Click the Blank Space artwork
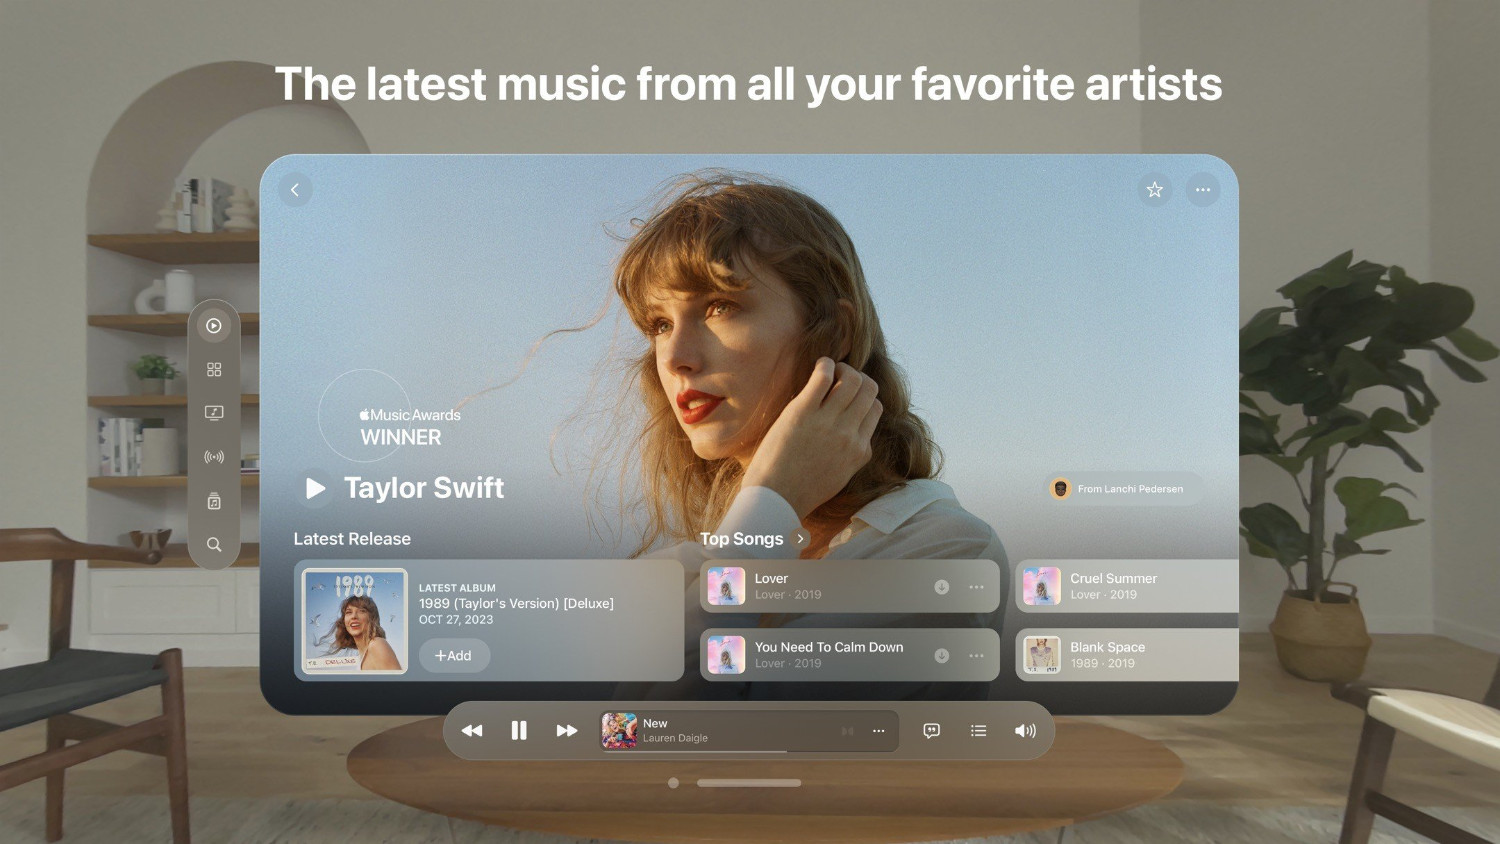1500x844 pixels. coord(1042,655)
